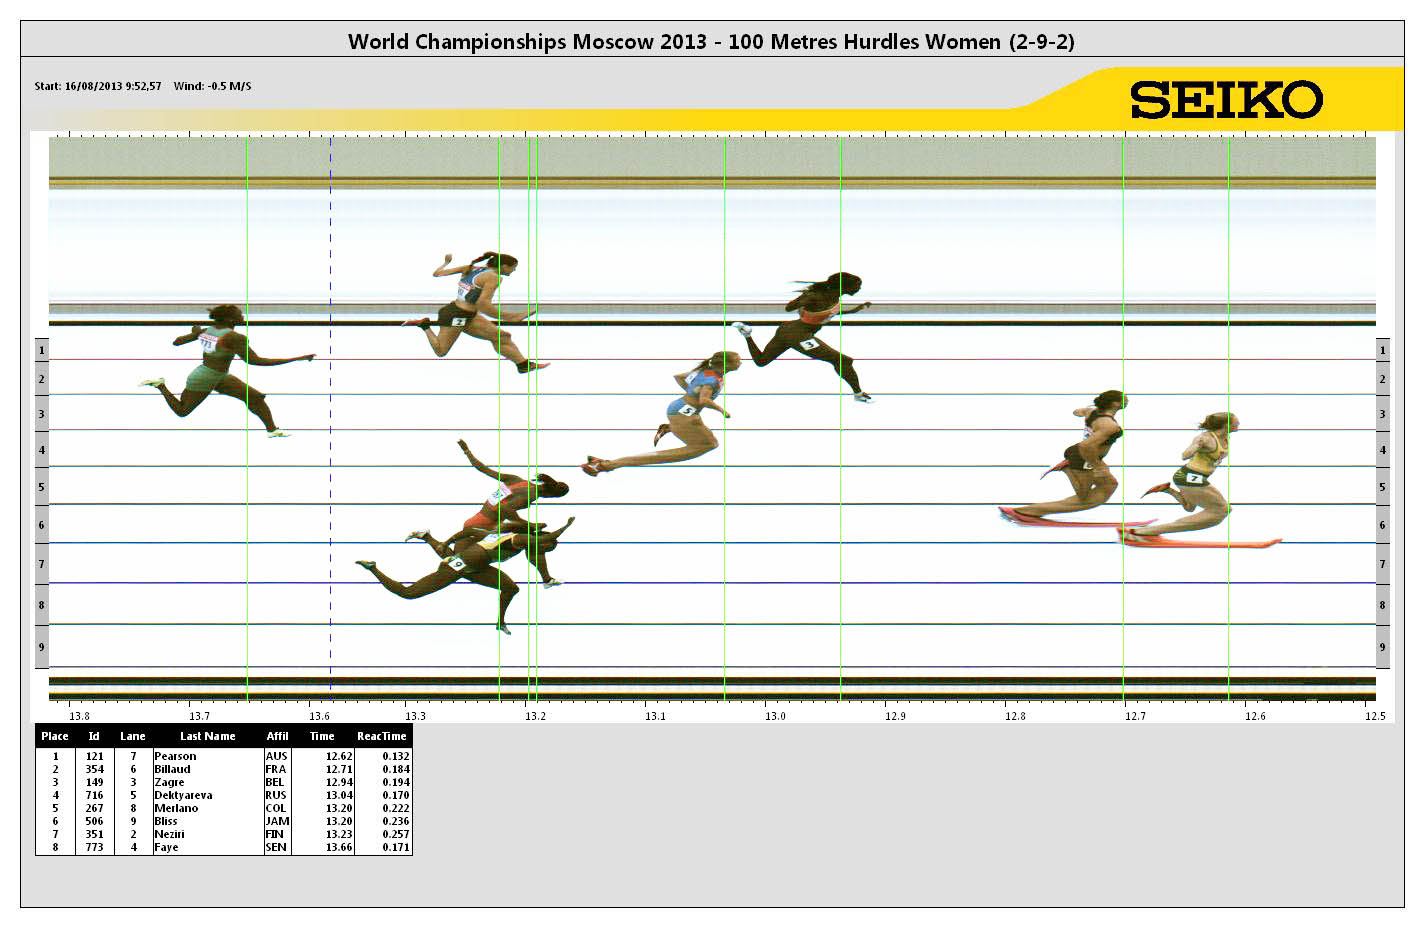
Task: Click the Last Name column header
Action: coord(207,736)
